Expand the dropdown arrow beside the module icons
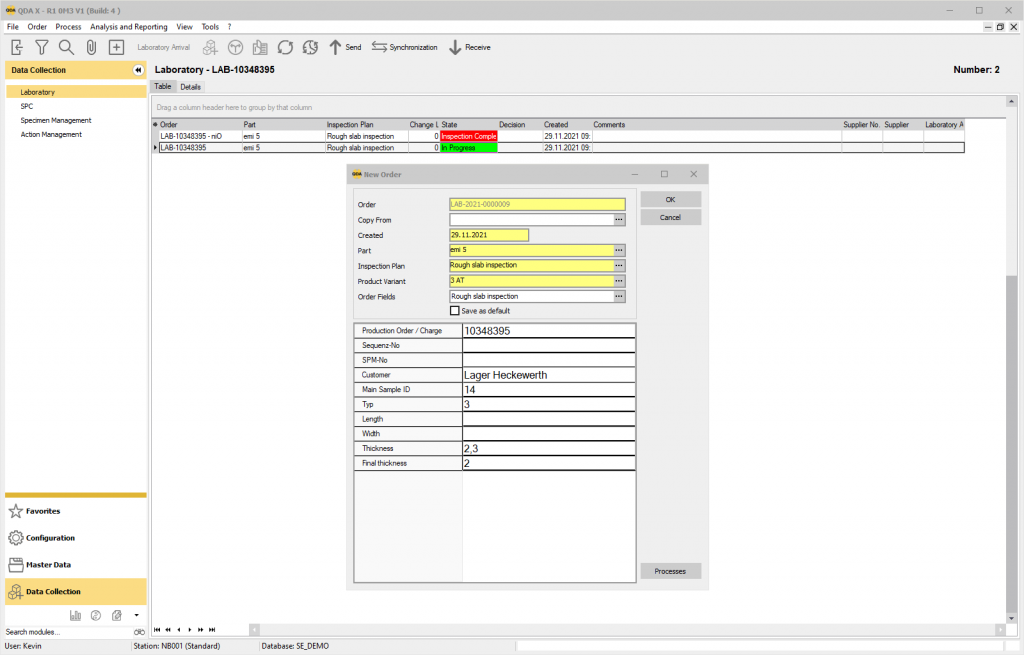 (x=137, y=616)
